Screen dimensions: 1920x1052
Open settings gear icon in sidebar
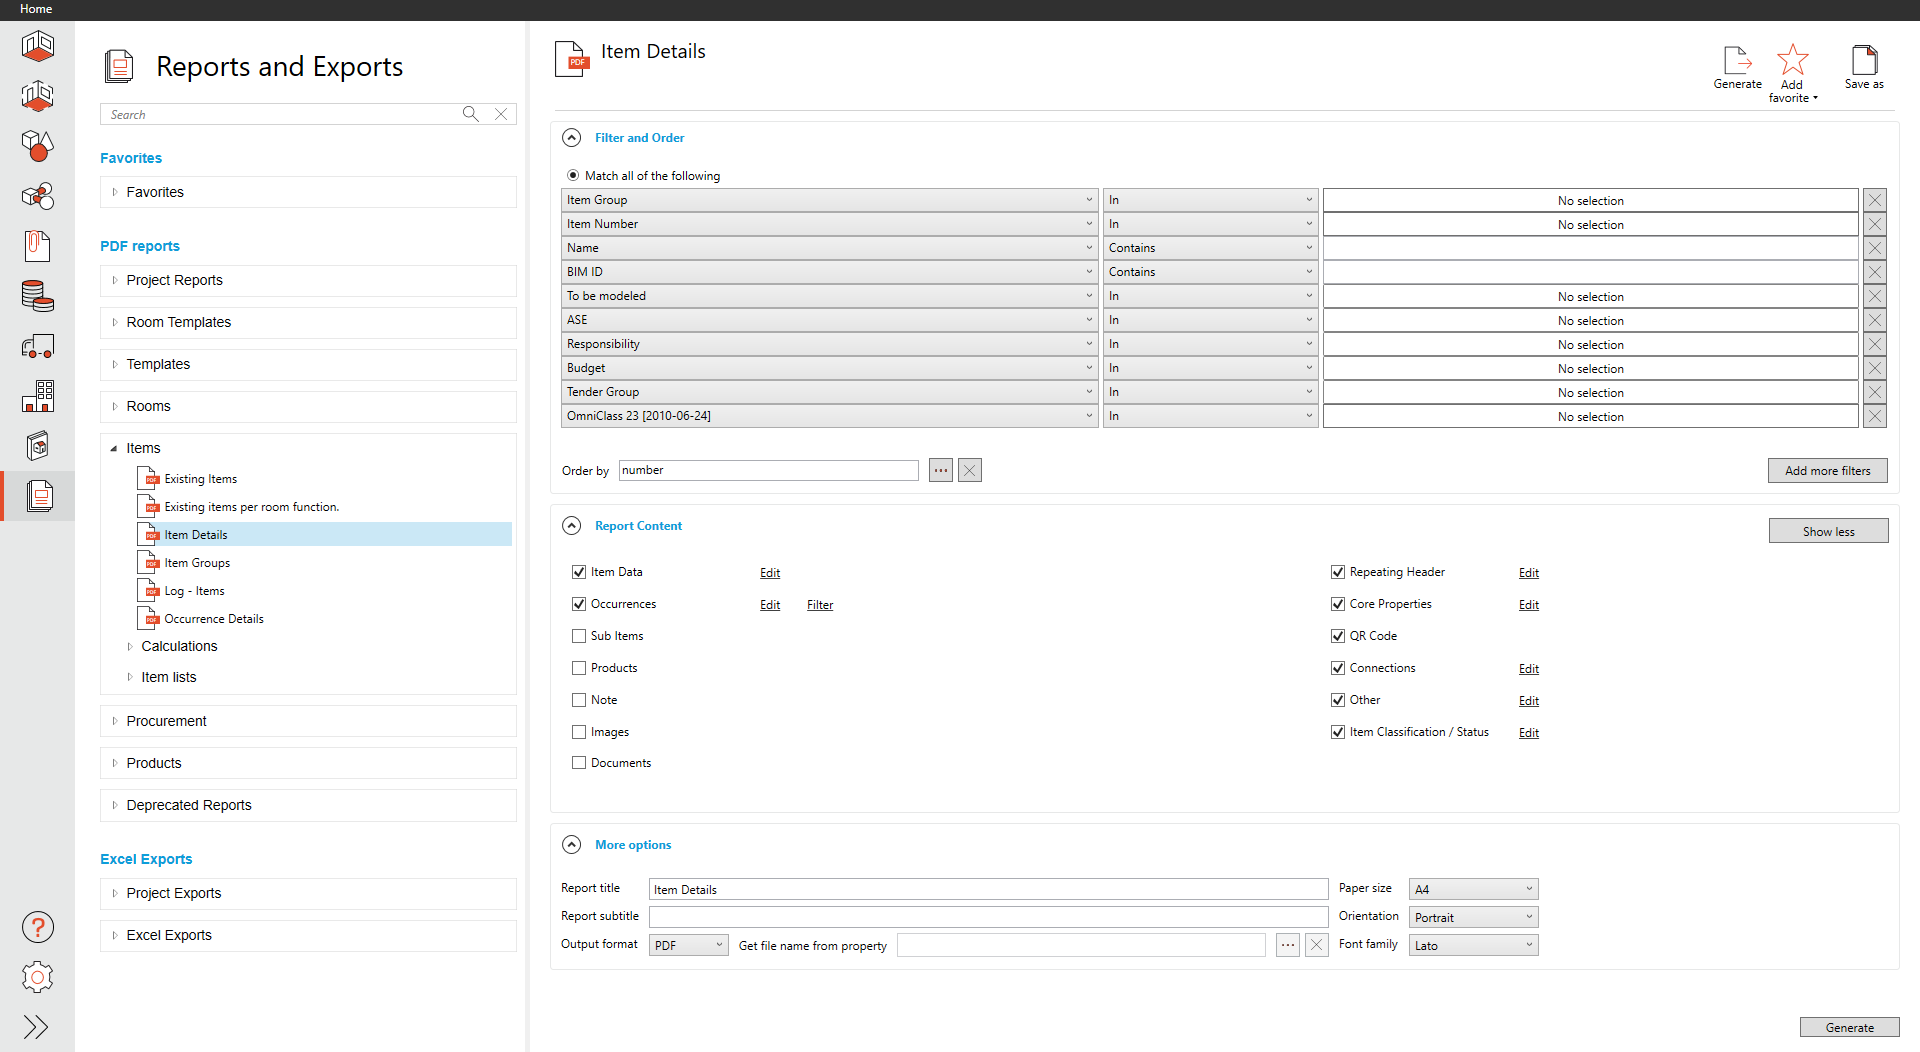(x=37, y=977)
